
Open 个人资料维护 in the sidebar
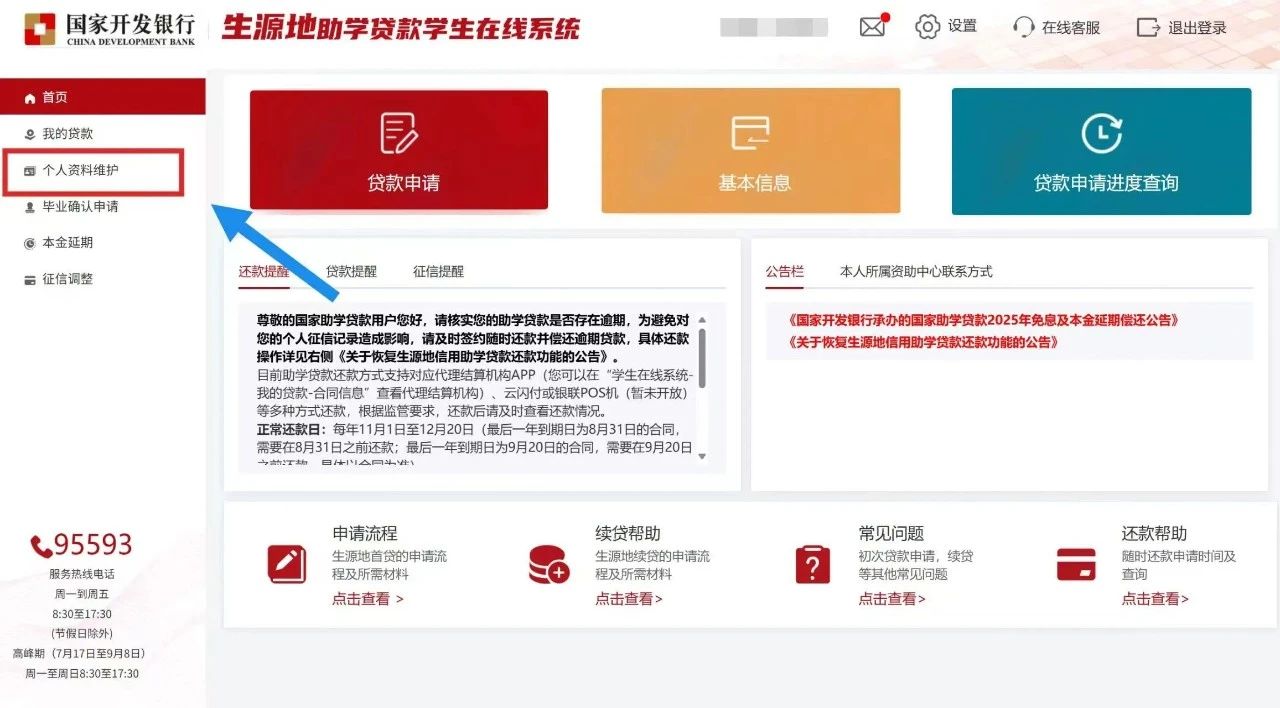coord(80,171)
